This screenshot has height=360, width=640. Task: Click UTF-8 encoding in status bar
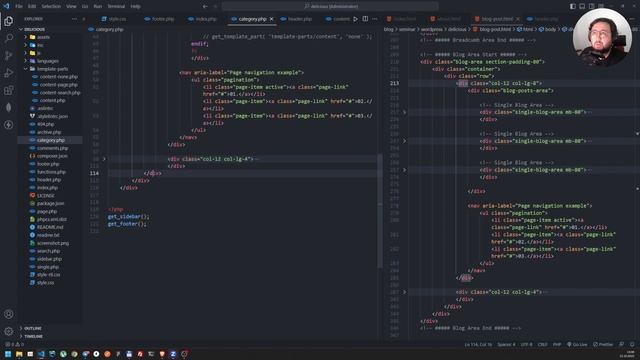tap(527, 344)
